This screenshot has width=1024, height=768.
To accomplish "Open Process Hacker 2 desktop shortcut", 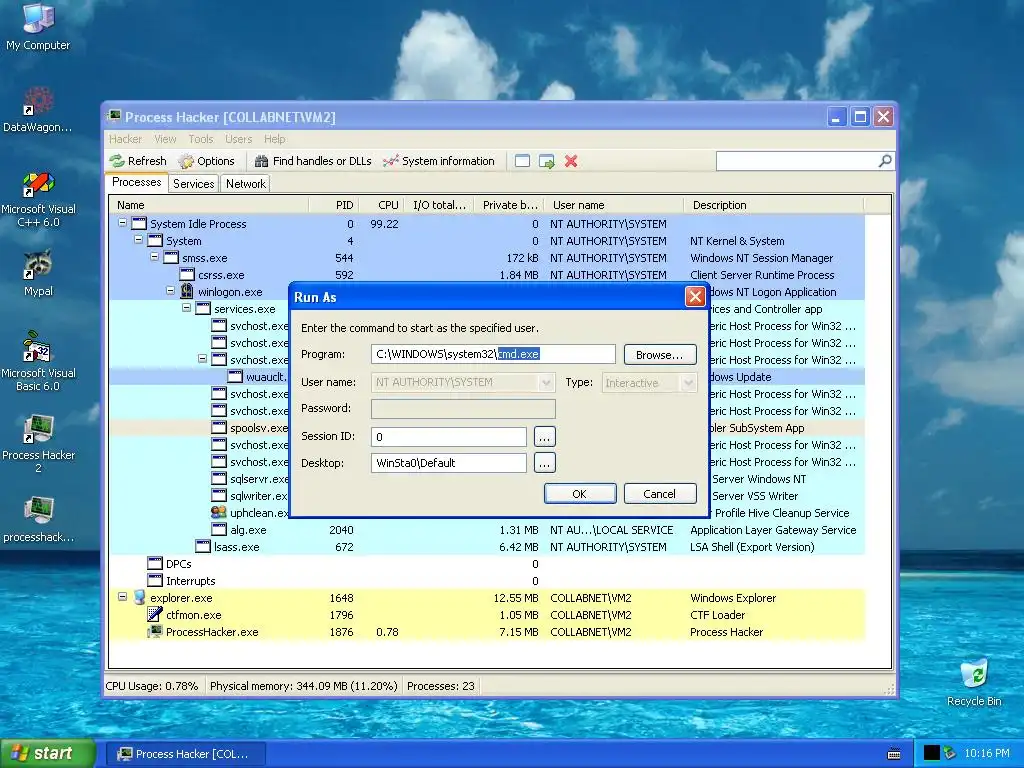I will (38, 444).
